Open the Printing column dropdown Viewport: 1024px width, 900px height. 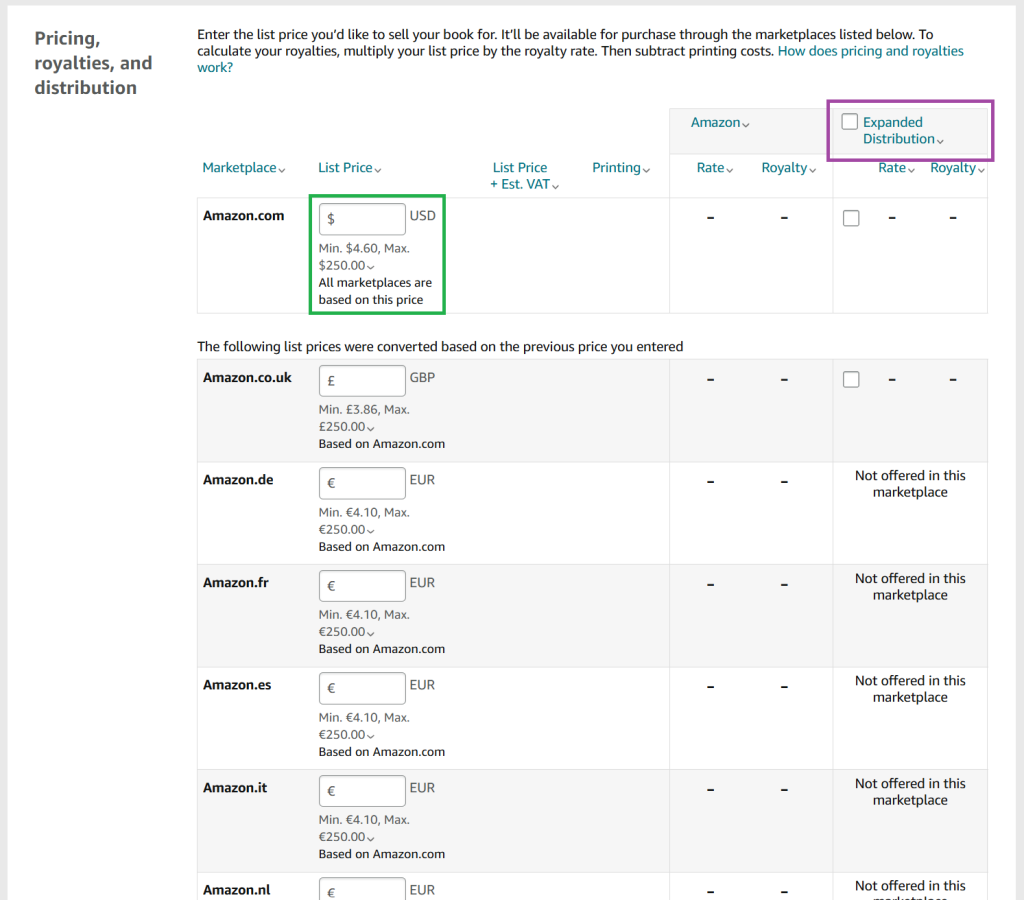coord(621,167)
